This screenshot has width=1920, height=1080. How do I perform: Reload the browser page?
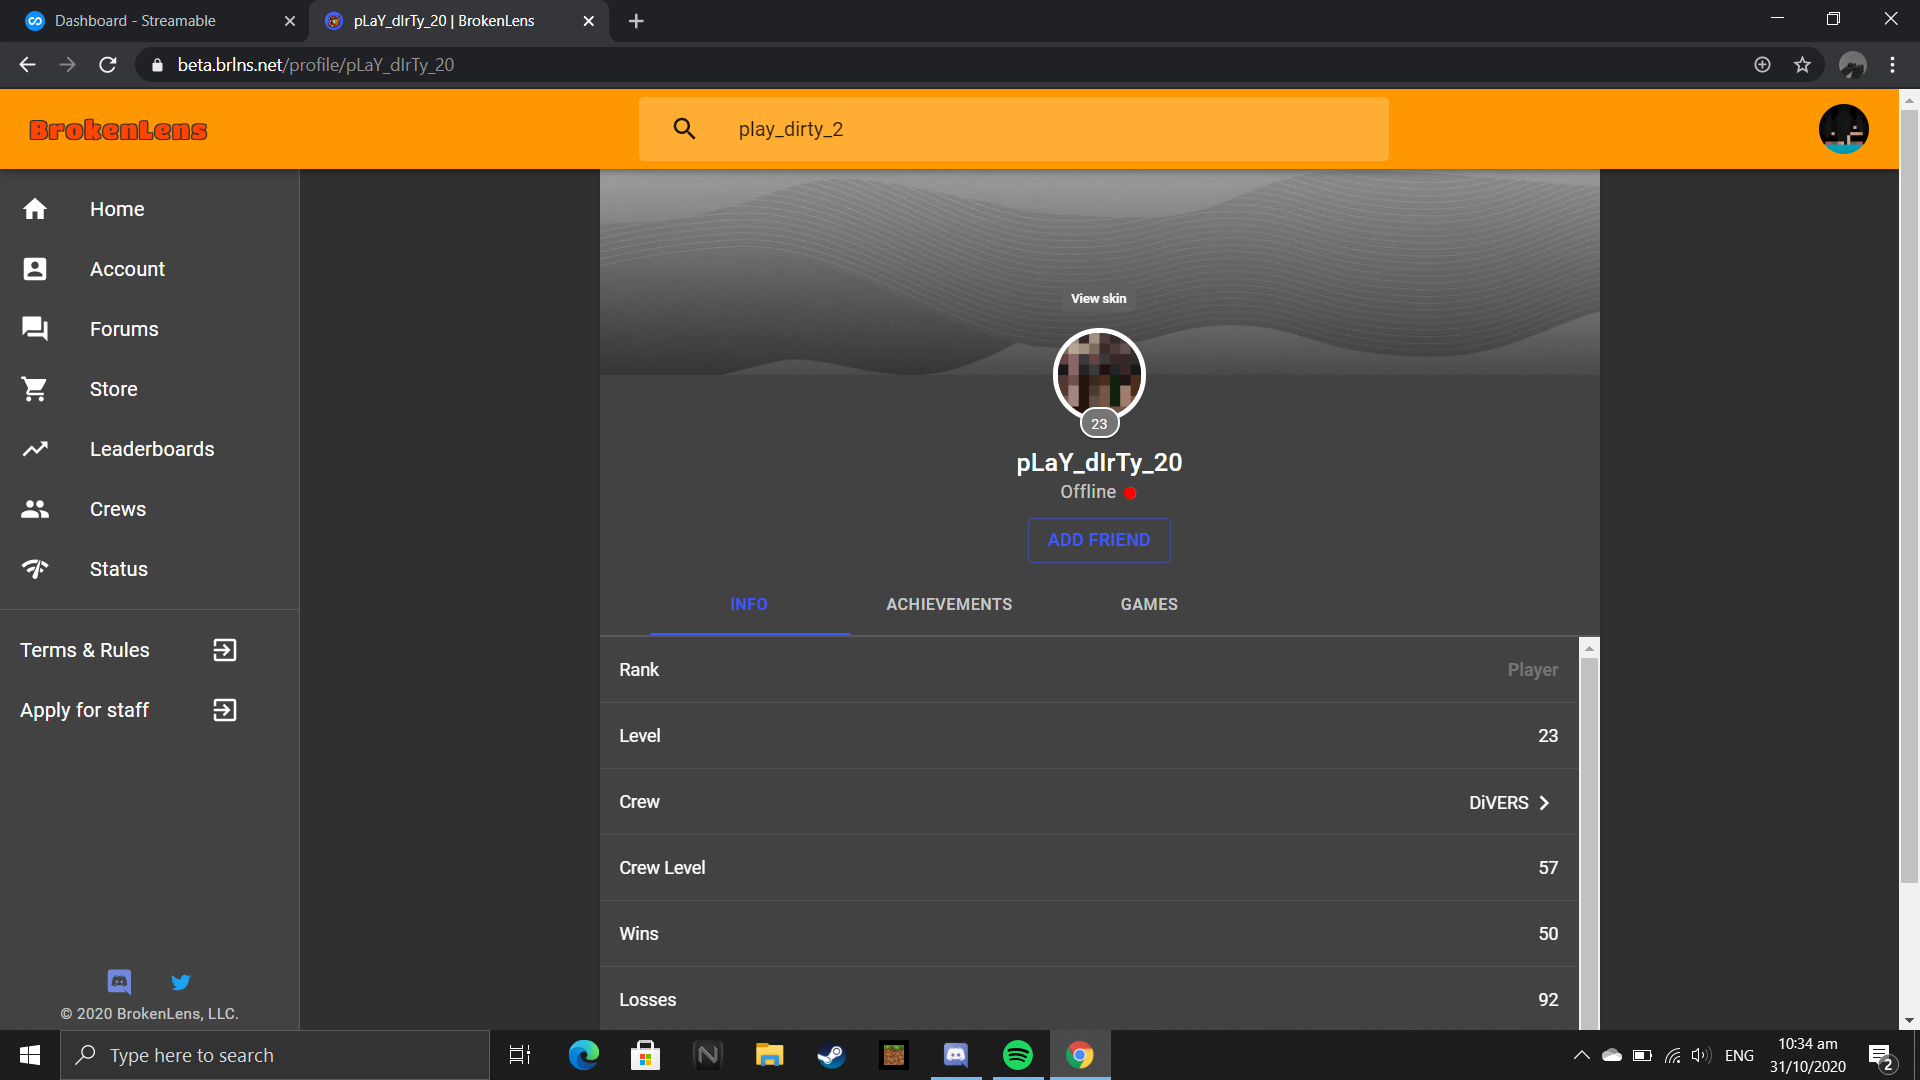click(108, 64)
